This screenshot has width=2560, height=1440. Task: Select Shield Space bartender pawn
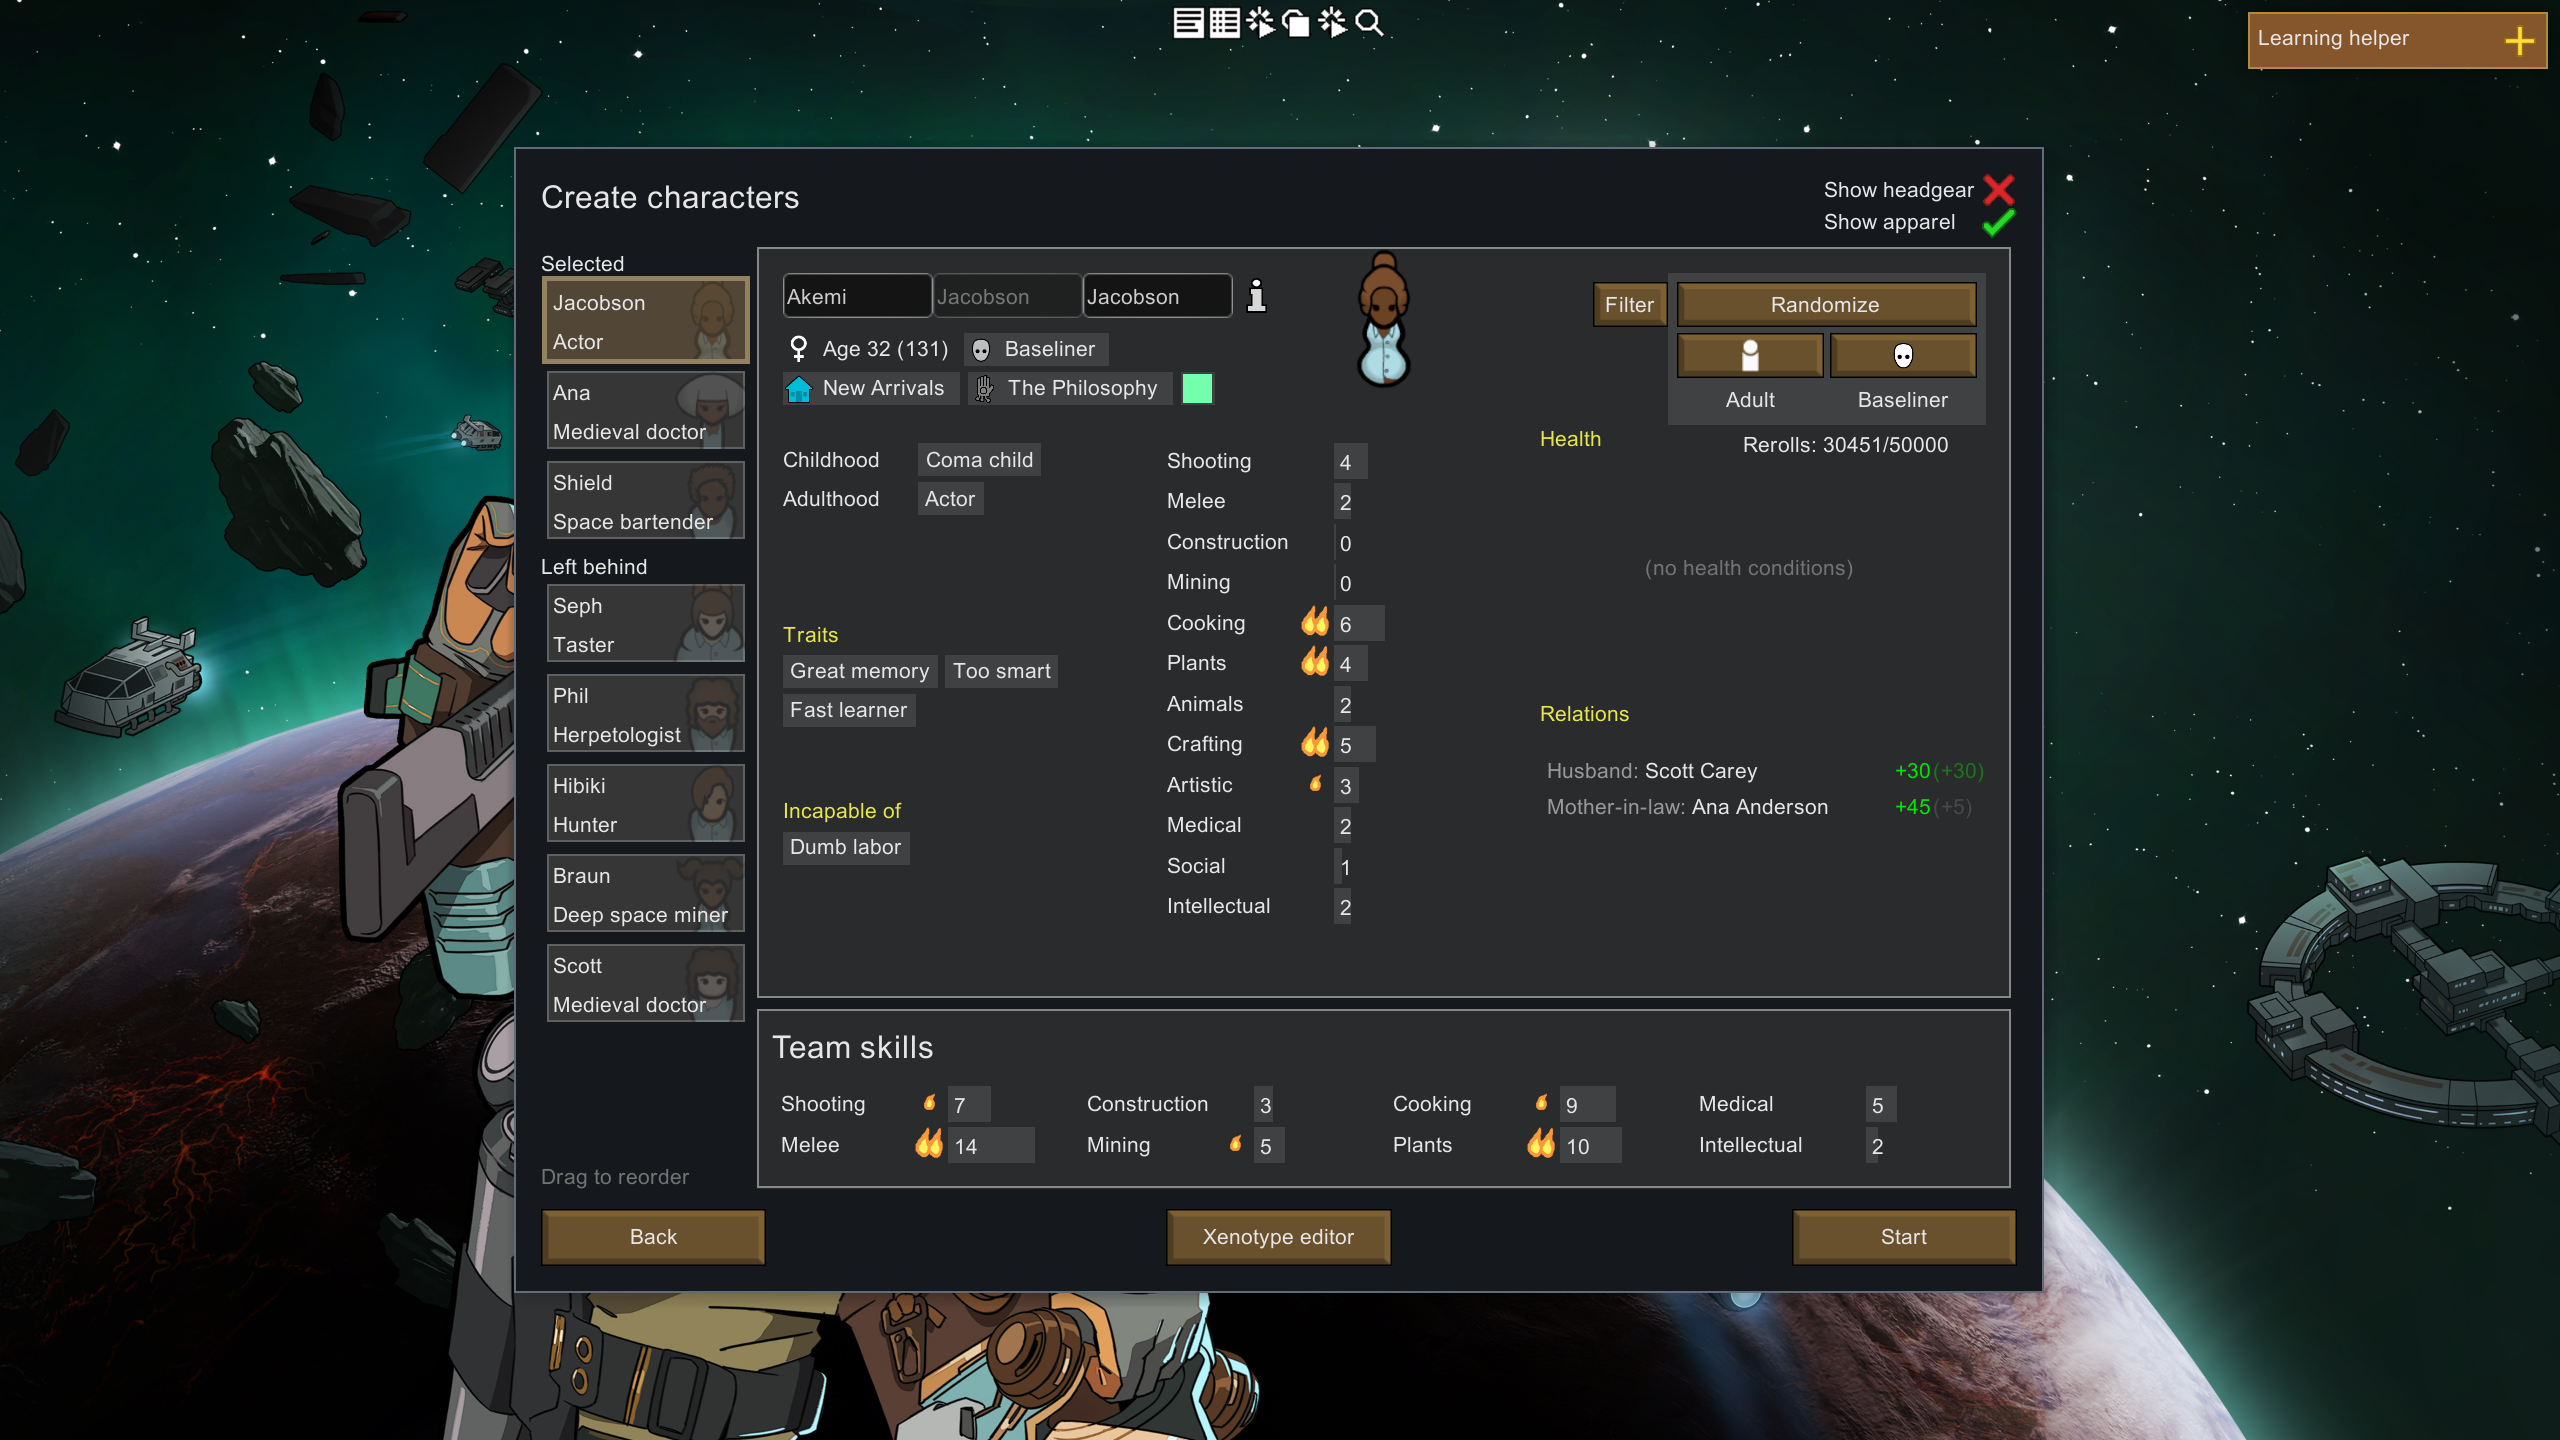[x=645, y=501]
